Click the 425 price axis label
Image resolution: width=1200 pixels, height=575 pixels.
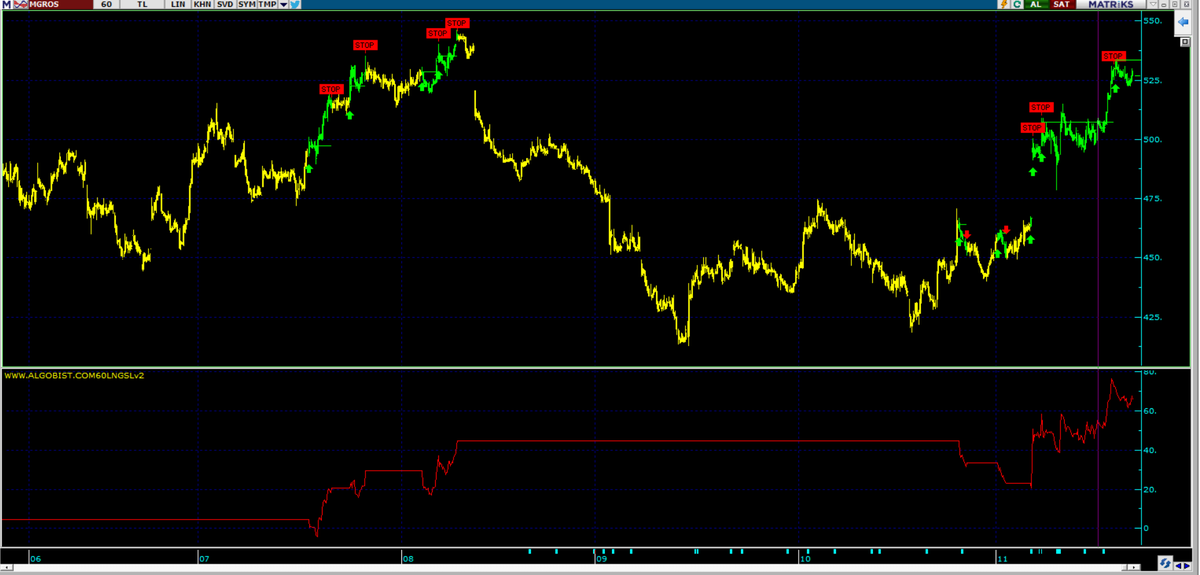1152,317
